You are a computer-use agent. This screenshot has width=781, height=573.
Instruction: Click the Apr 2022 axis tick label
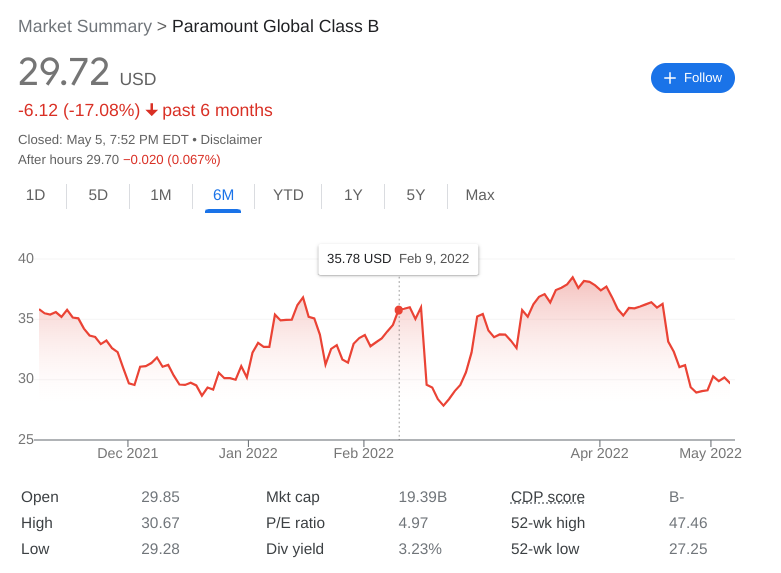click(599, 453)
